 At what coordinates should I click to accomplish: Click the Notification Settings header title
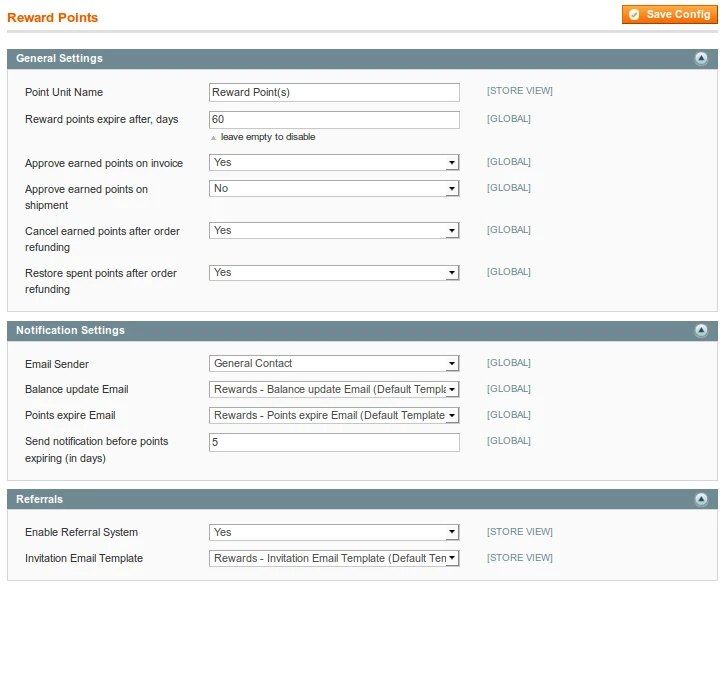coord(70,330)
